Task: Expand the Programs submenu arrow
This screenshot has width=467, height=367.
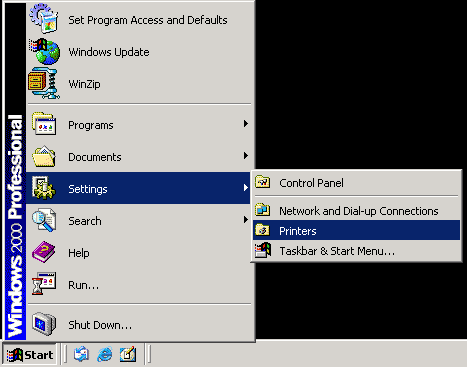Action: (246, 124)
